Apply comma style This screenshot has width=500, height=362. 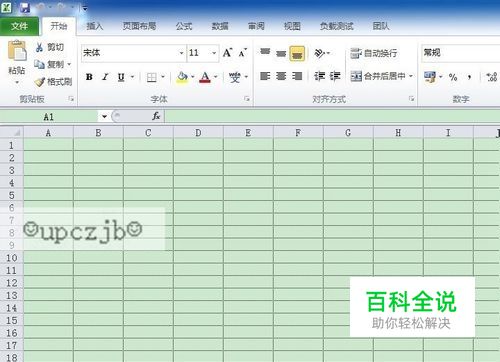point(469,77)
